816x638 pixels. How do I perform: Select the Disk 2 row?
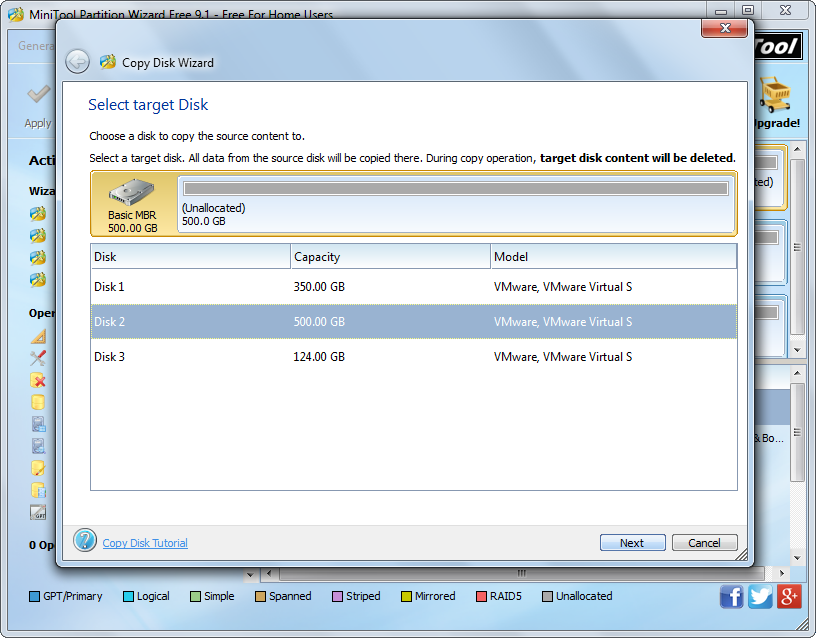tap(414, 322)
